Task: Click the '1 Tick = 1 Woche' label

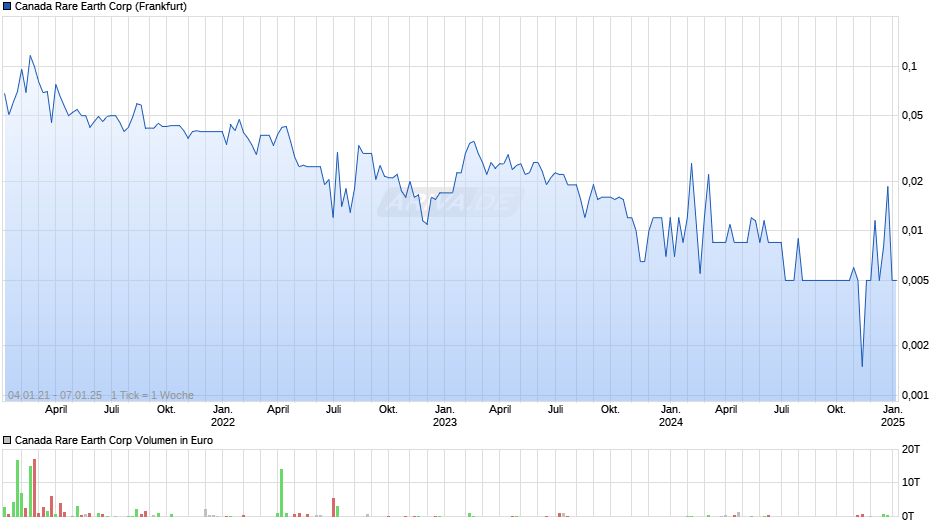Action: coord(152,395)
